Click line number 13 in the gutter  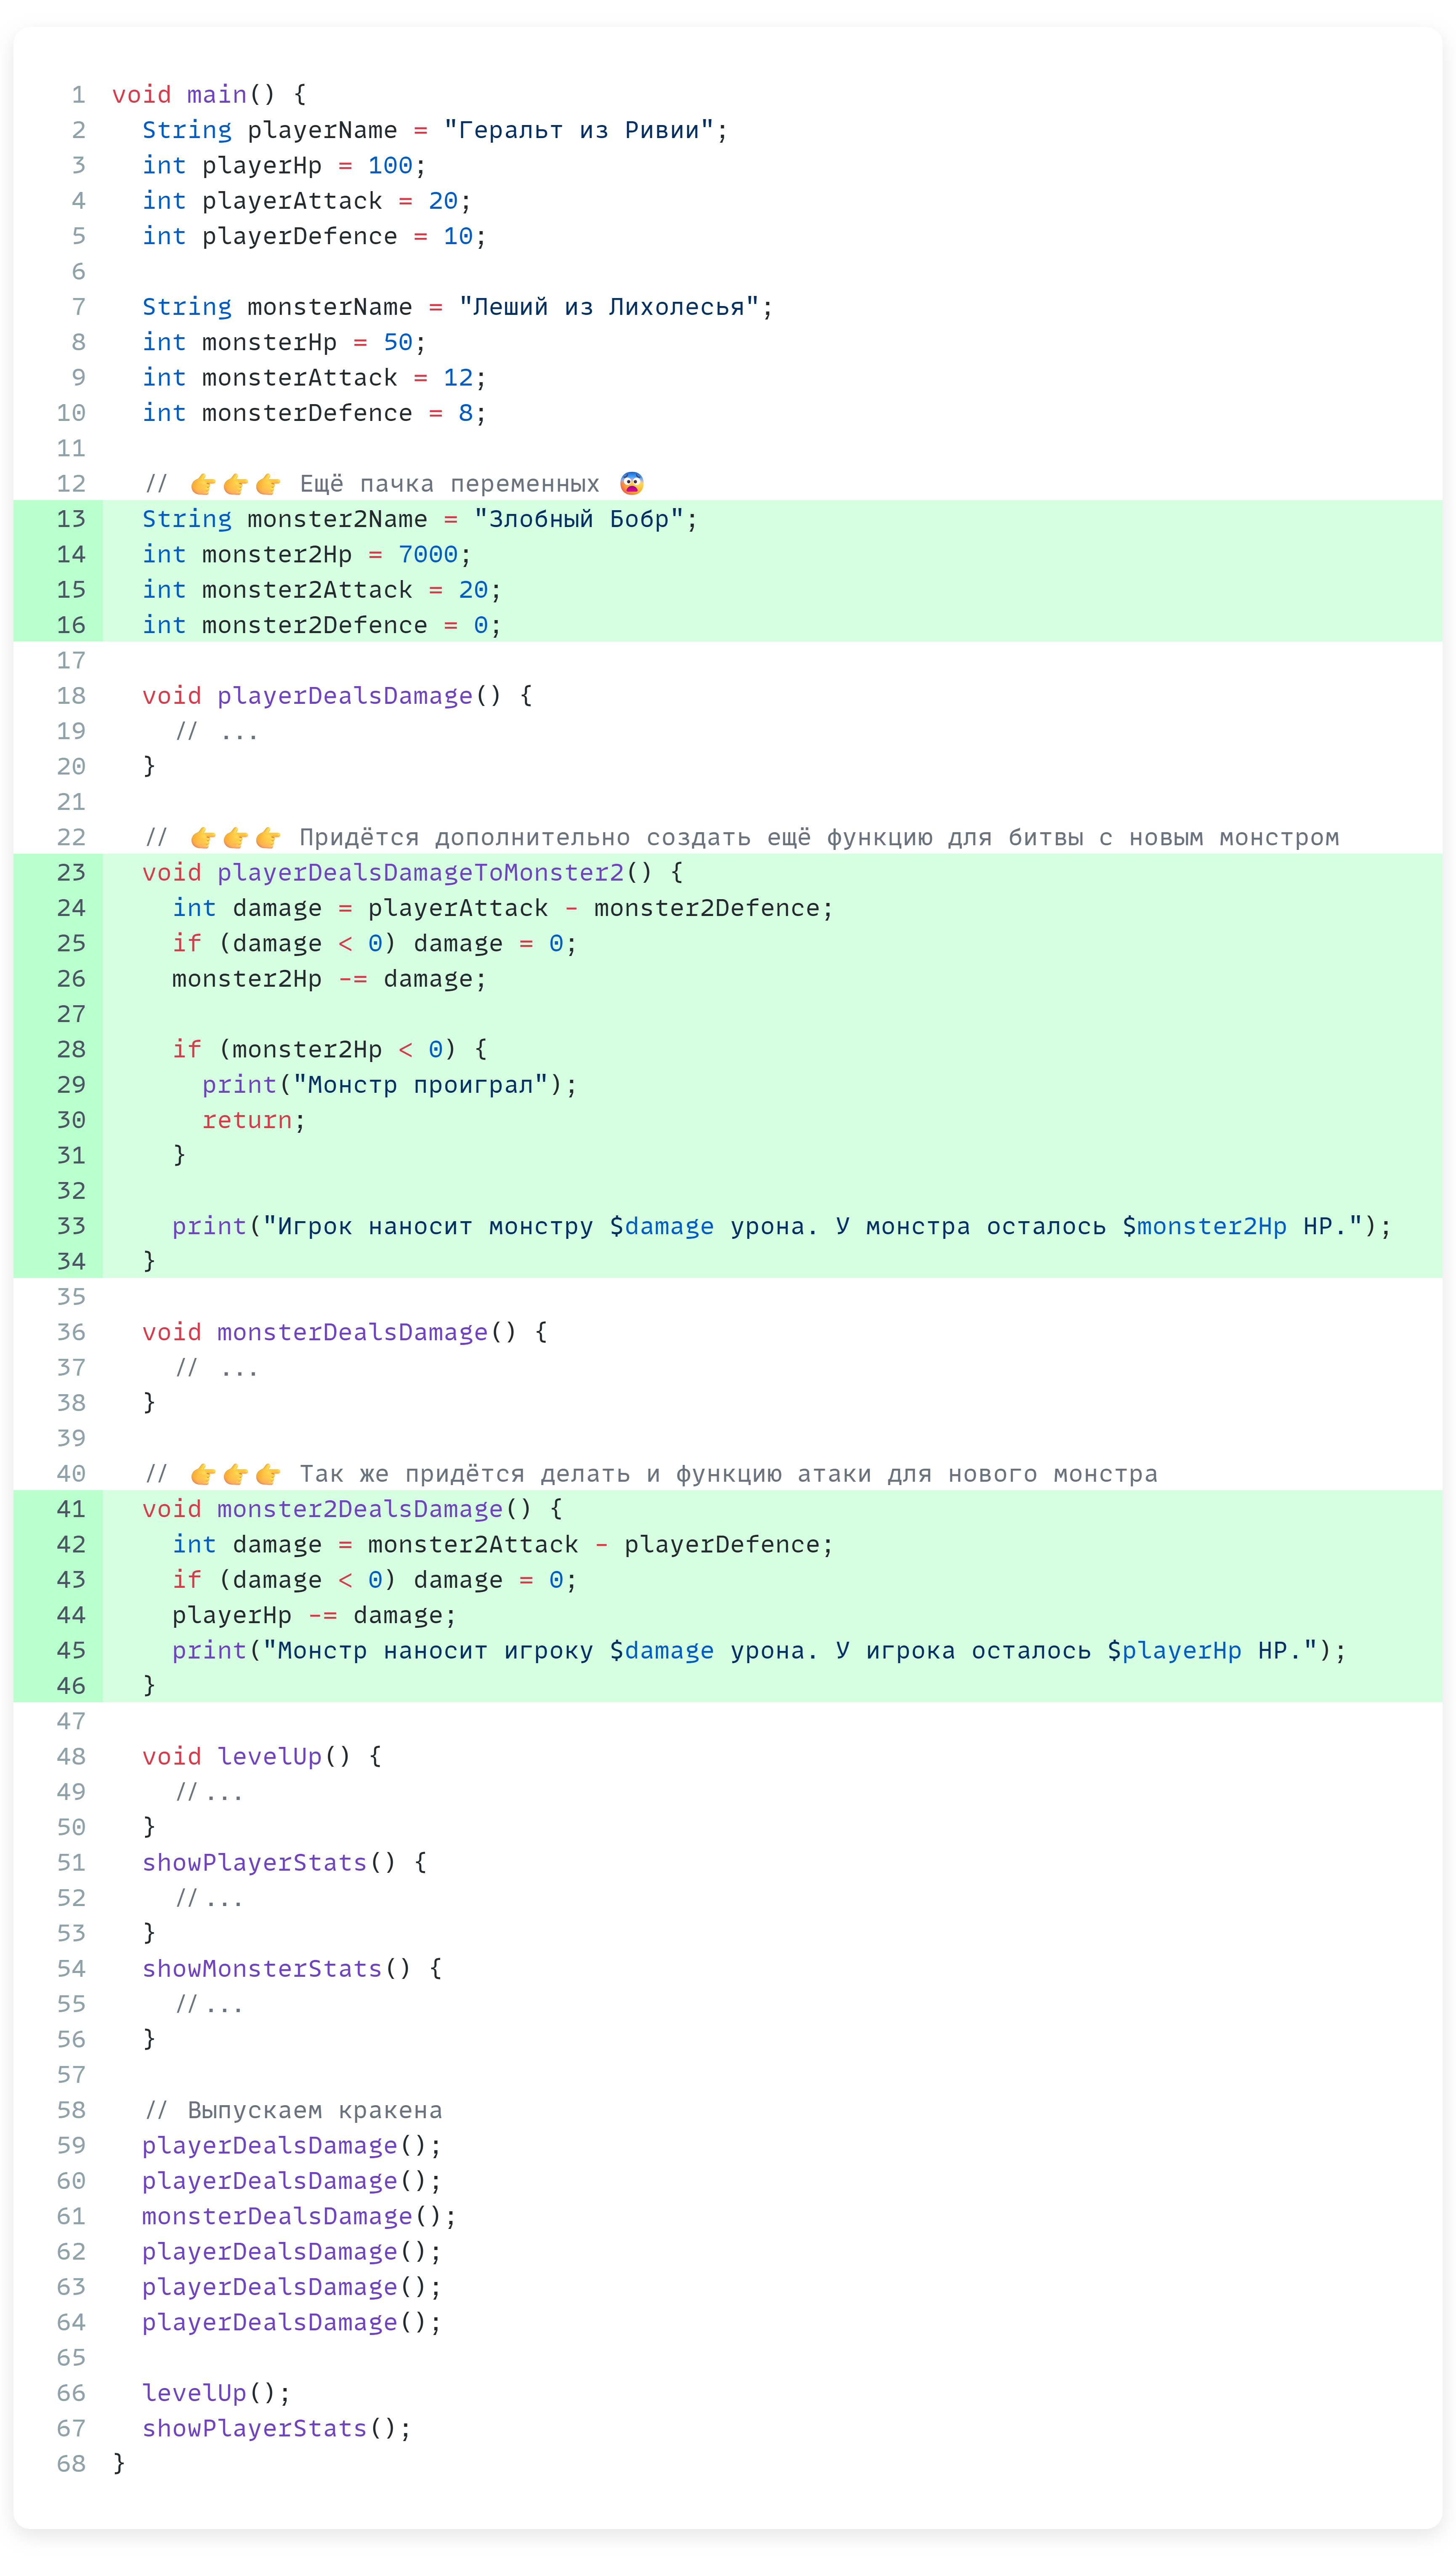click(71, 519)
